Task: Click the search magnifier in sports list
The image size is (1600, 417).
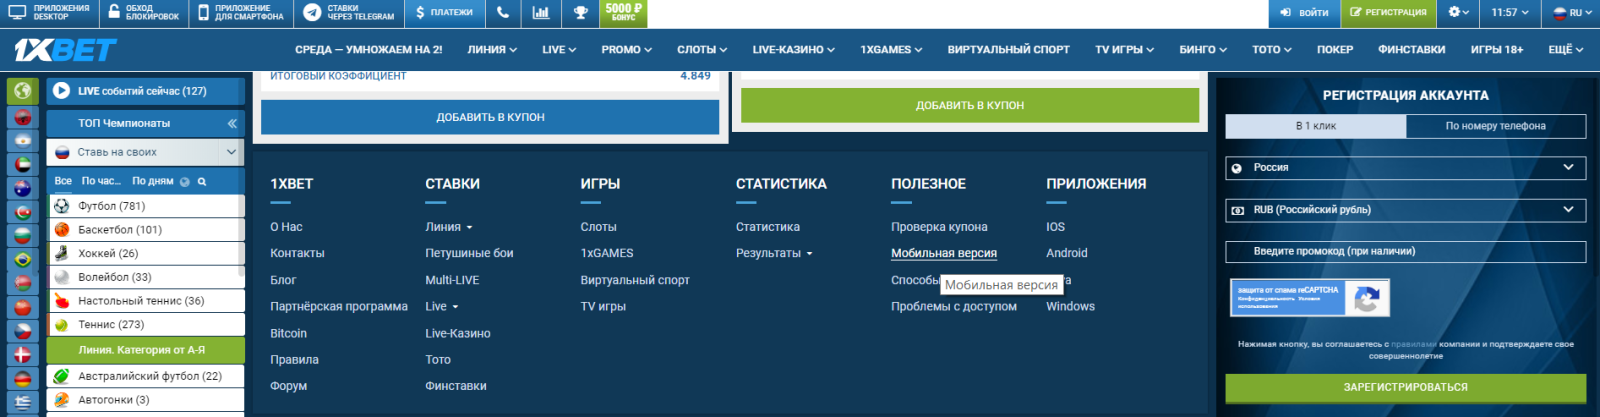Action: click(202, 181)
